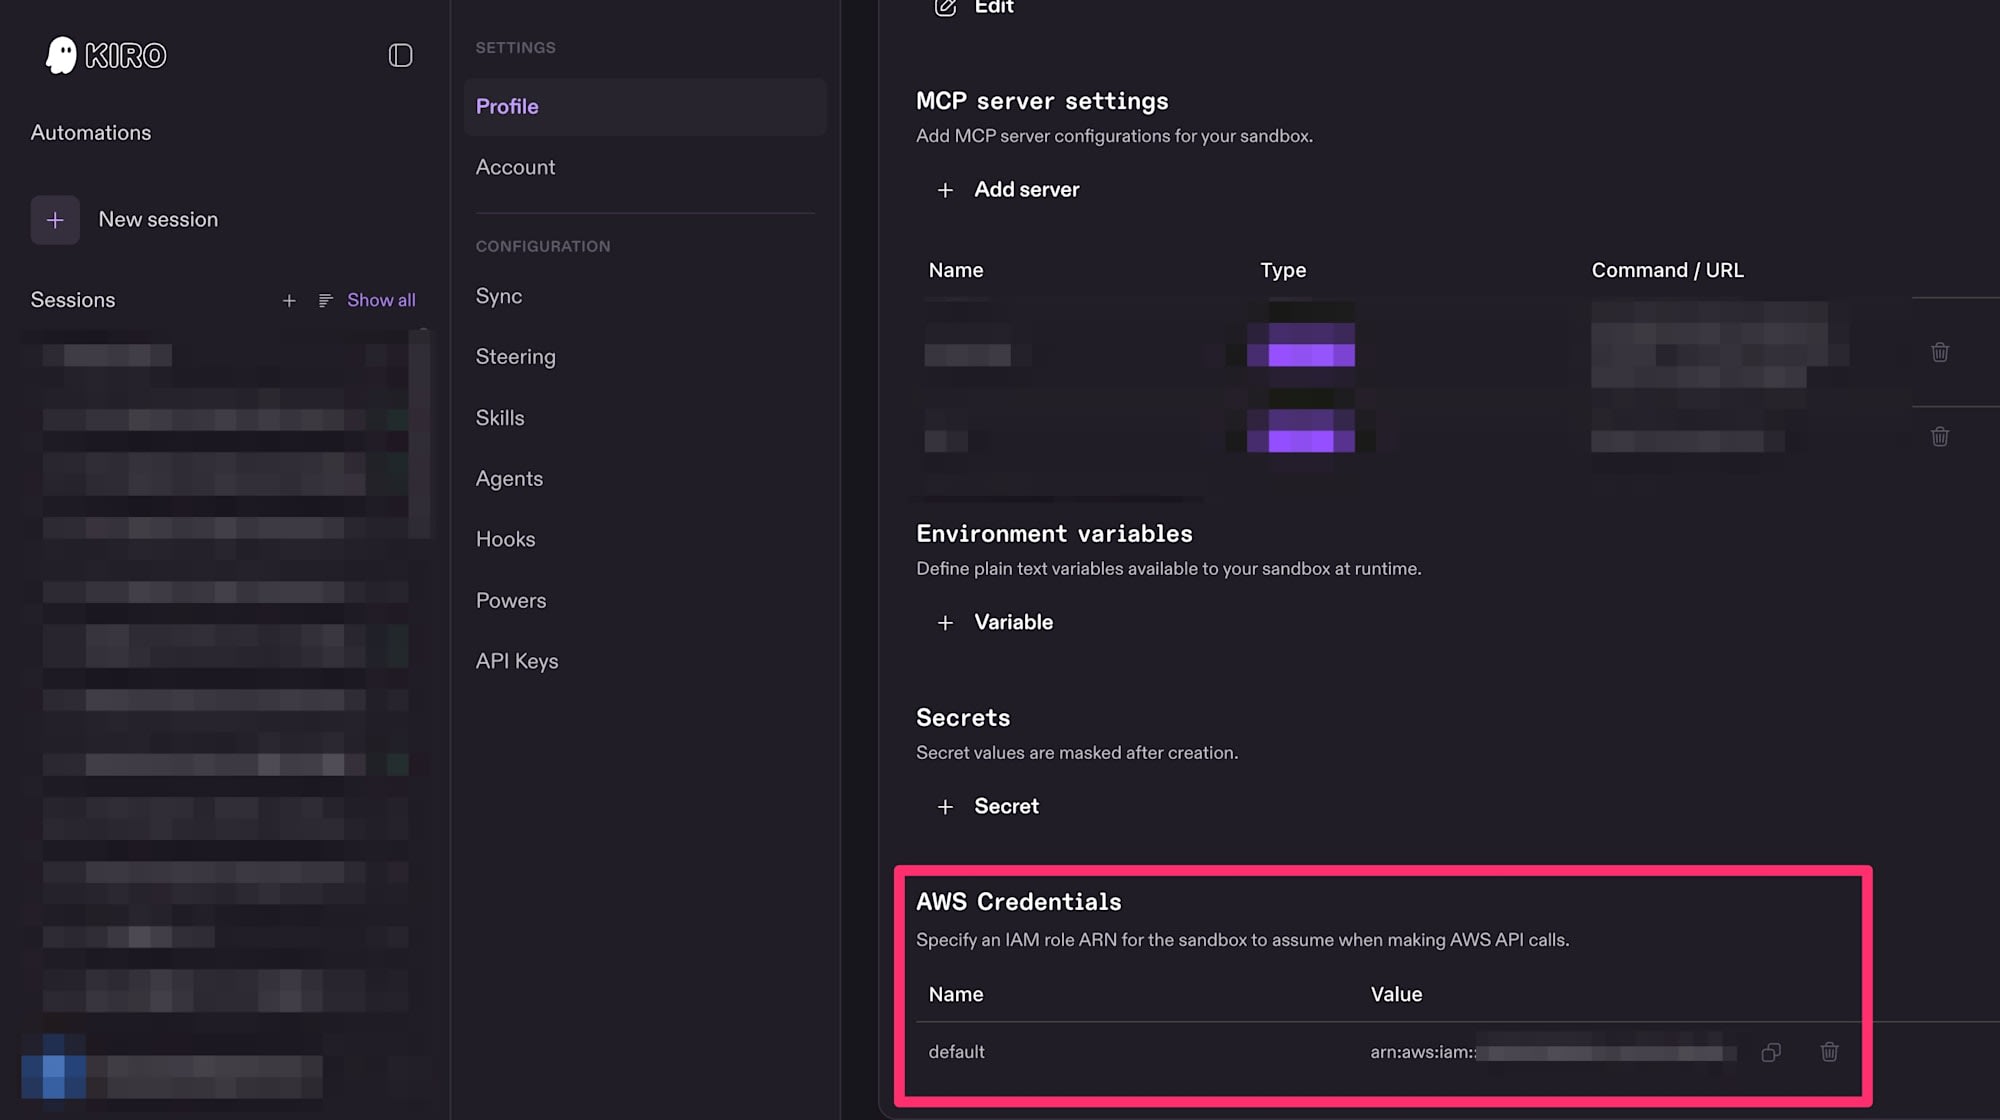Open the Profile settings tab
2000x1120 pixels.
(x=645, y=107)
